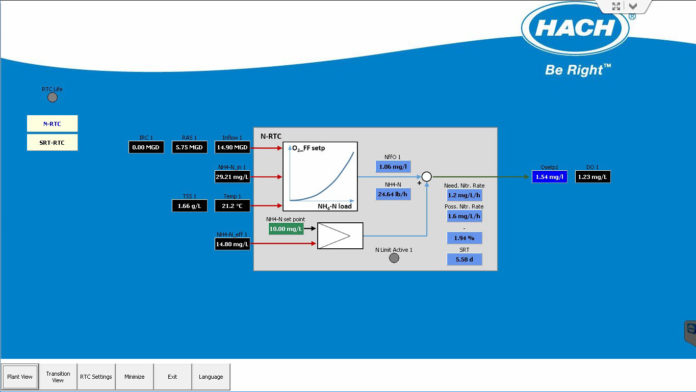Viewport: 696px width, 392px height.
Task: Click the RAS 1 value 5.75 MGD
Action: click(190, 147)
